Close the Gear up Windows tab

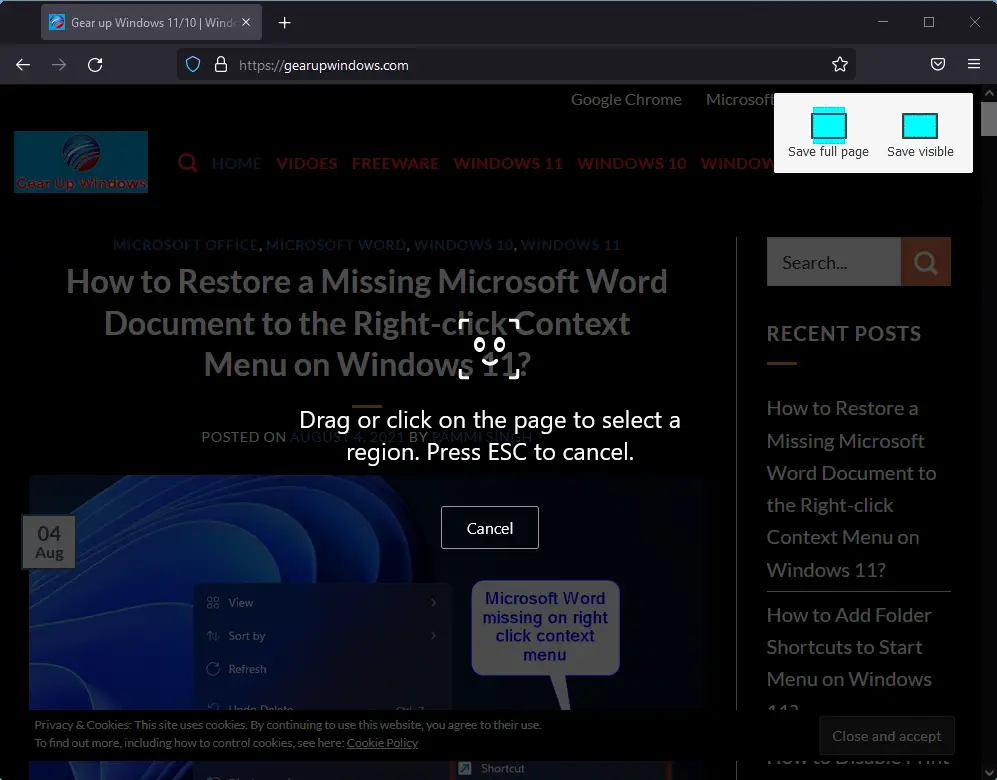246,22
